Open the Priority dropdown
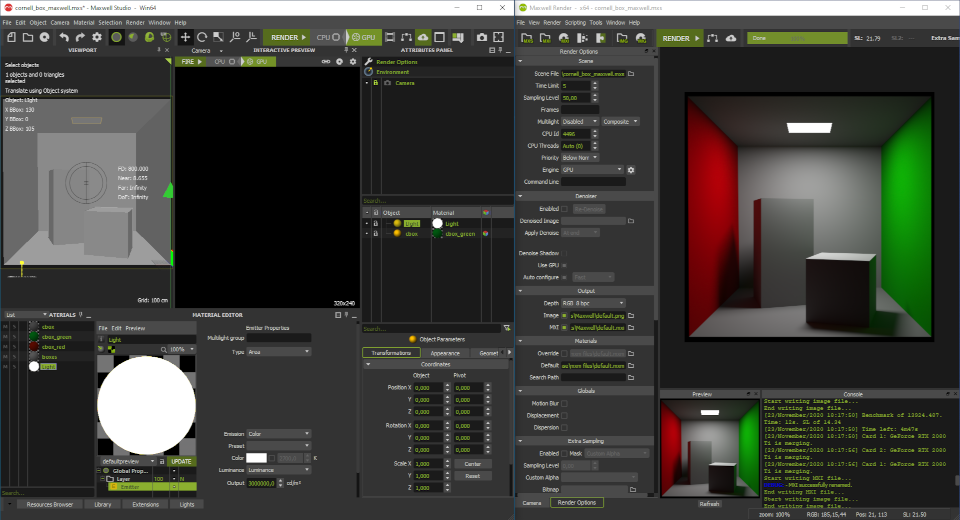The width and height of the screenshot is (960, 520). [580, 157]
